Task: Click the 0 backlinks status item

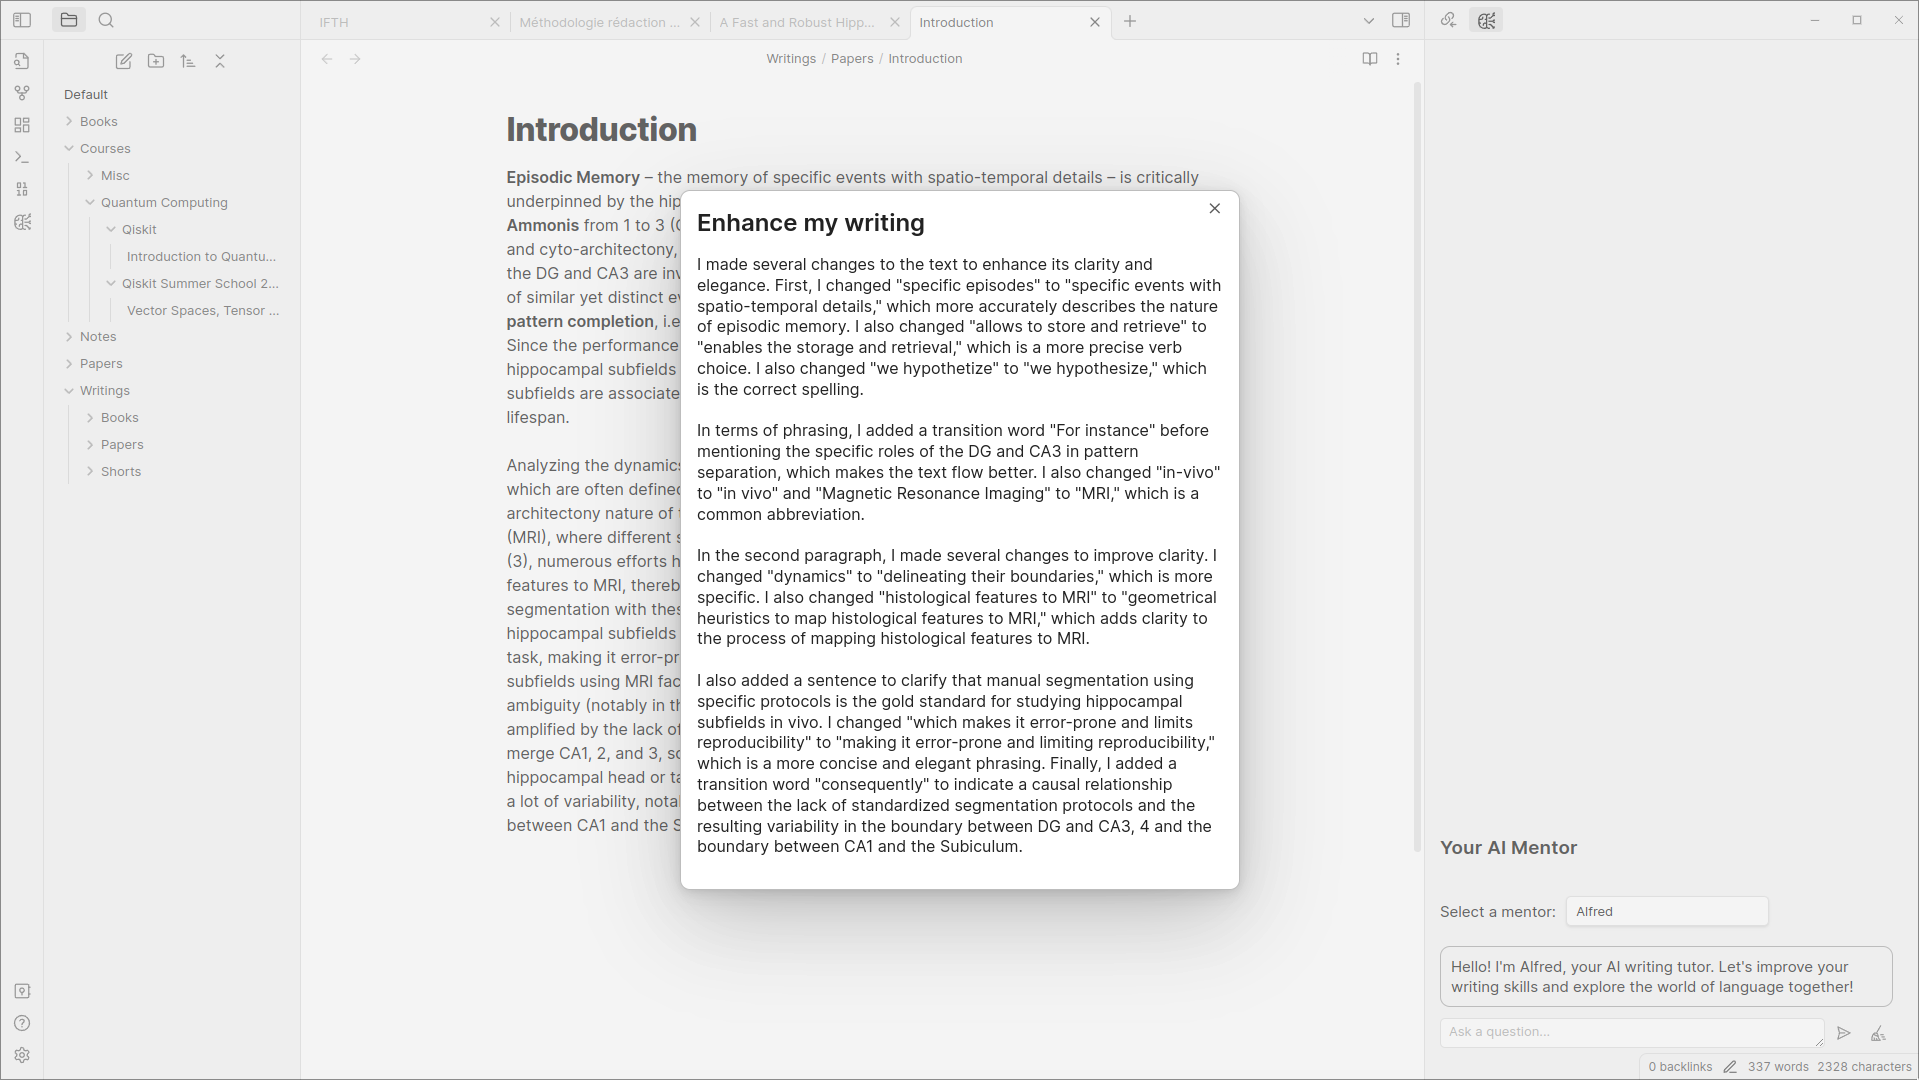Action: click(1680, 1067)
